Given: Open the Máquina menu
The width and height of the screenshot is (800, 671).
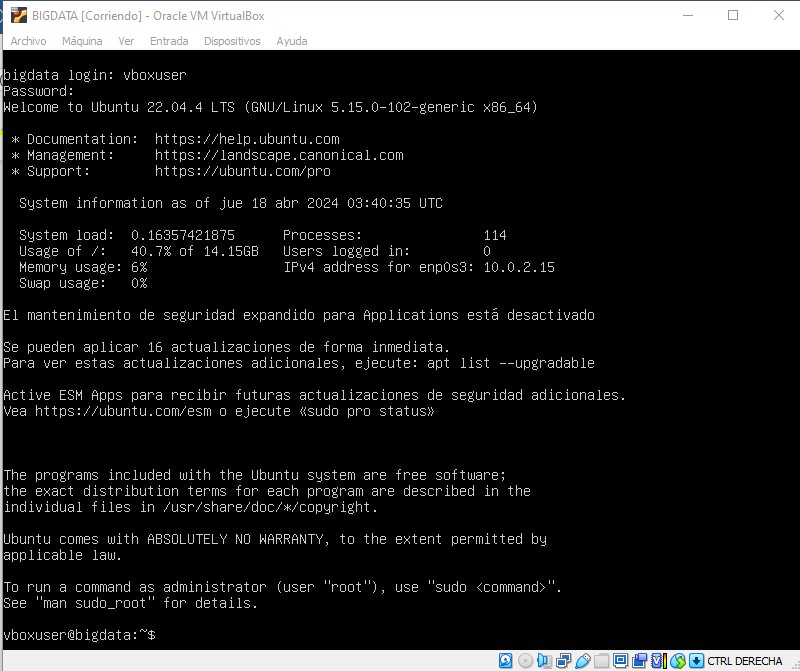Looking at the screenshot, I should point(82,41).
